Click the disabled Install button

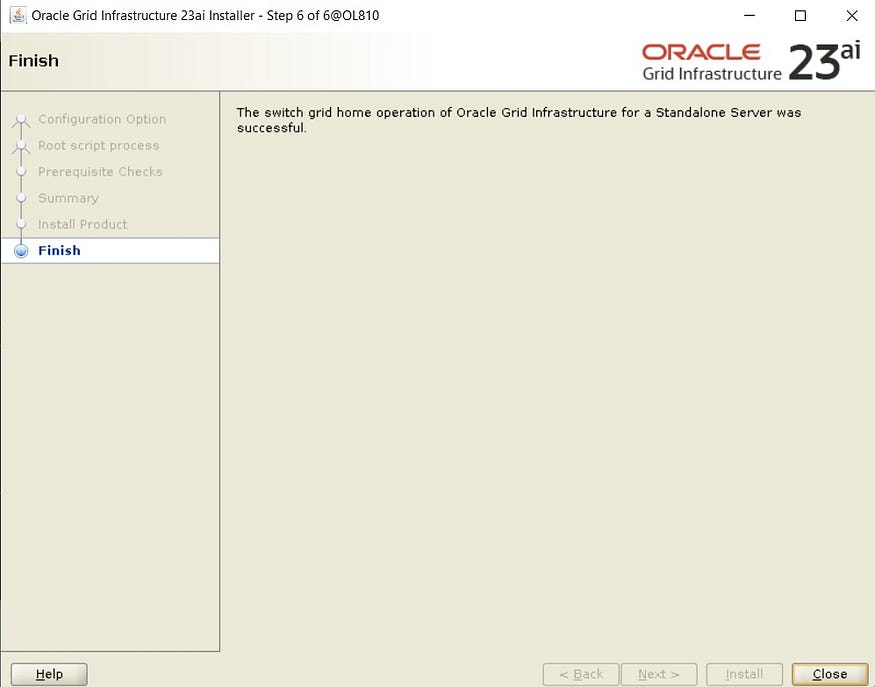744,674
